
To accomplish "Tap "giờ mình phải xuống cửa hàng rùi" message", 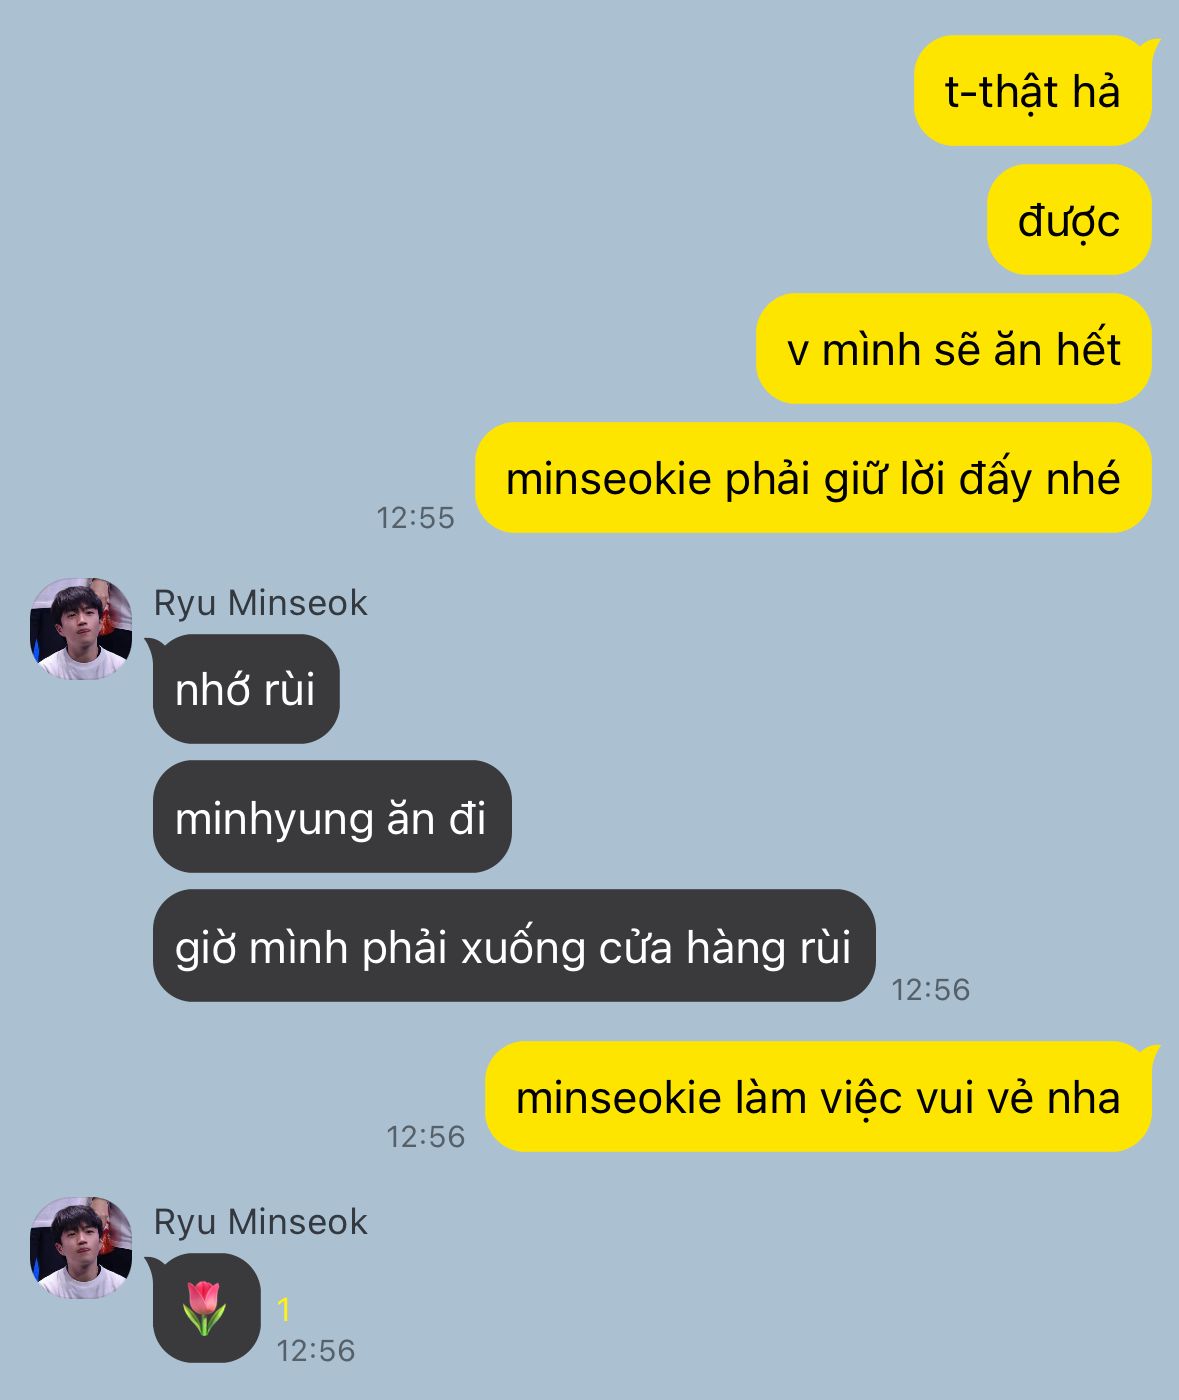I will pos(514,946).
